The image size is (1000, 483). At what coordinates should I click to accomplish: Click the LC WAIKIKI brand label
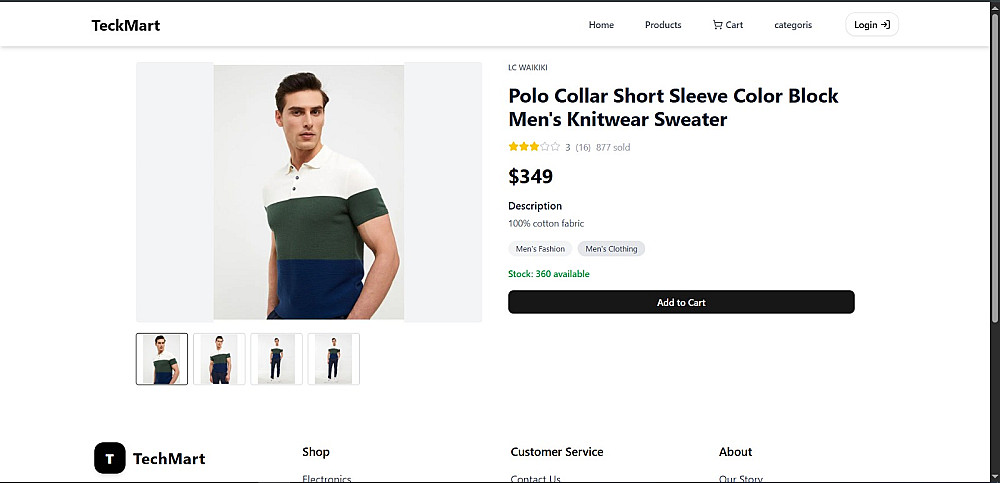tap(527, 68)
